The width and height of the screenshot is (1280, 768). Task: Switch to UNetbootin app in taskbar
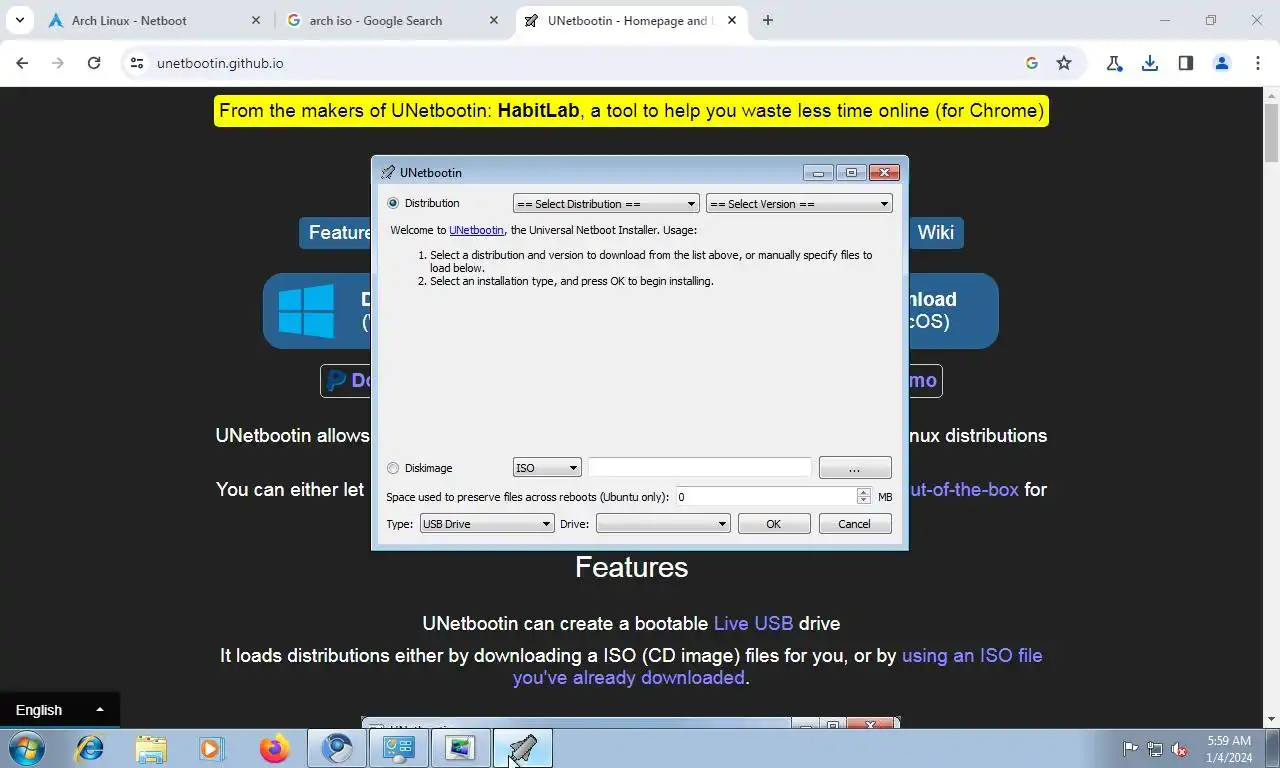tap(523, 748)
